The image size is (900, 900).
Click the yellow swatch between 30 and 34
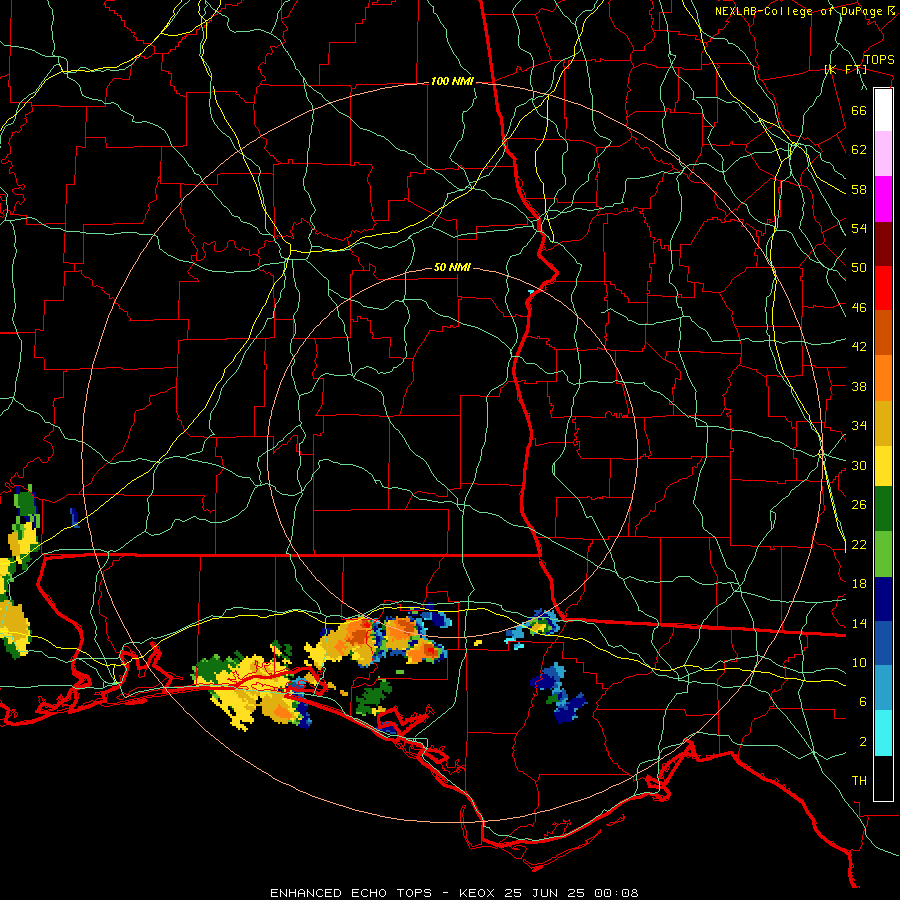tap(883, 465)
